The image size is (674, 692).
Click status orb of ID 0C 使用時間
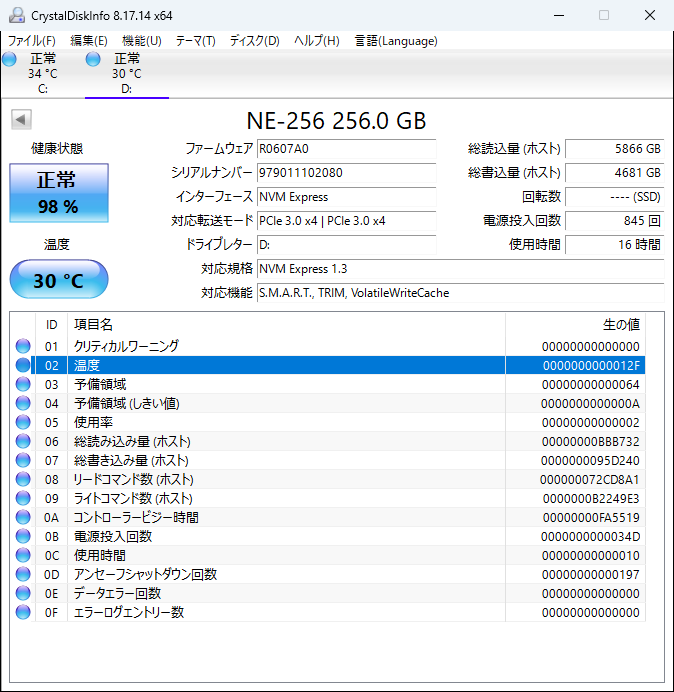[23, 555]
